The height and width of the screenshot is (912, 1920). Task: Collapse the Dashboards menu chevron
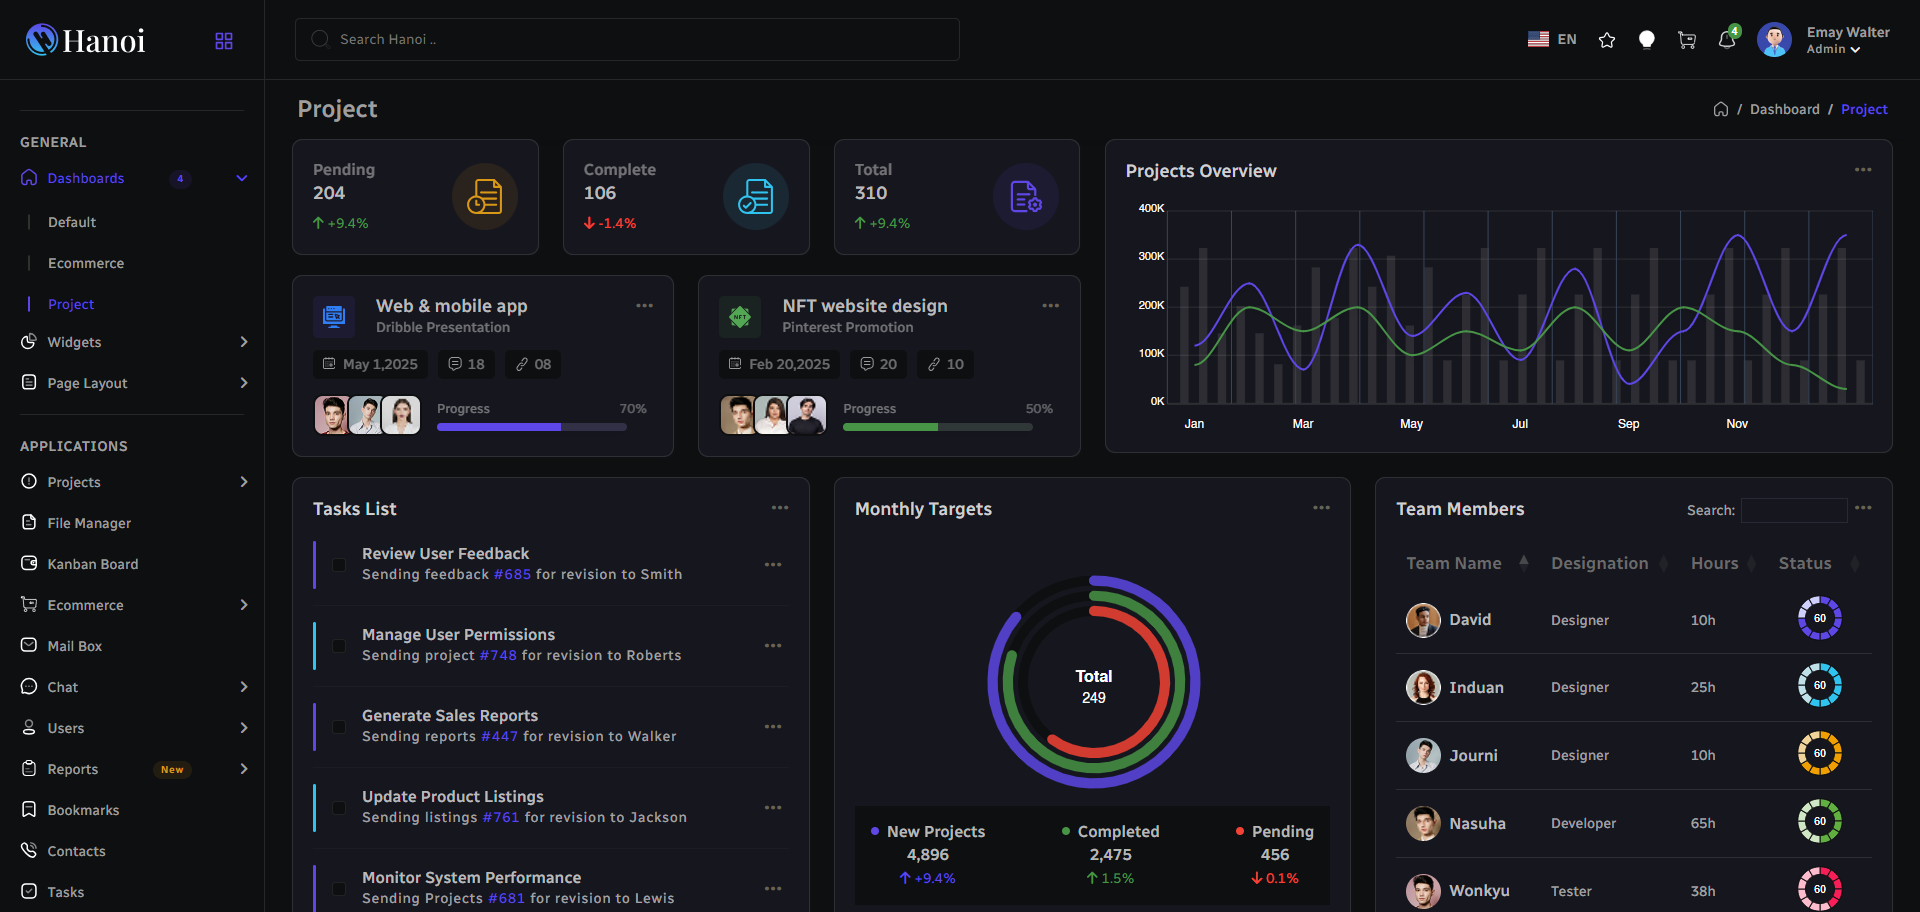click(x=242, y=179)
